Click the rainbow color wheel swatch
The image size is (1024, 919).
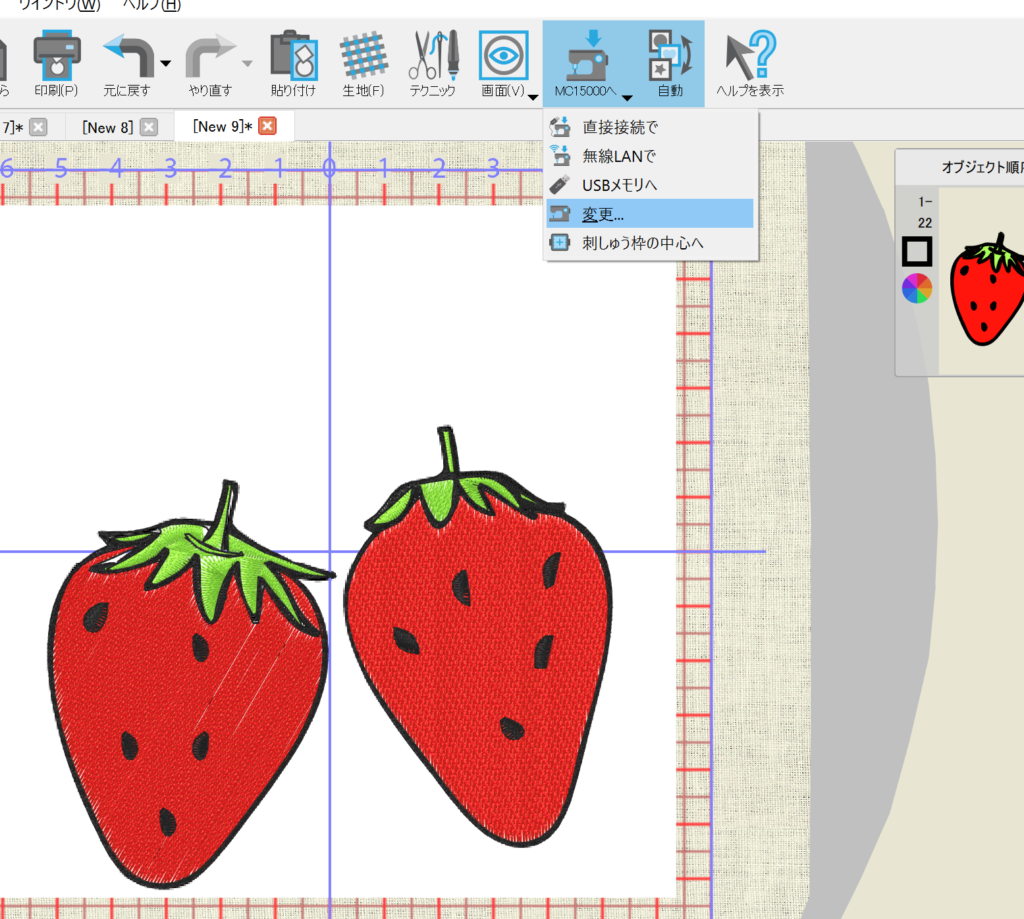coord(917,288)
